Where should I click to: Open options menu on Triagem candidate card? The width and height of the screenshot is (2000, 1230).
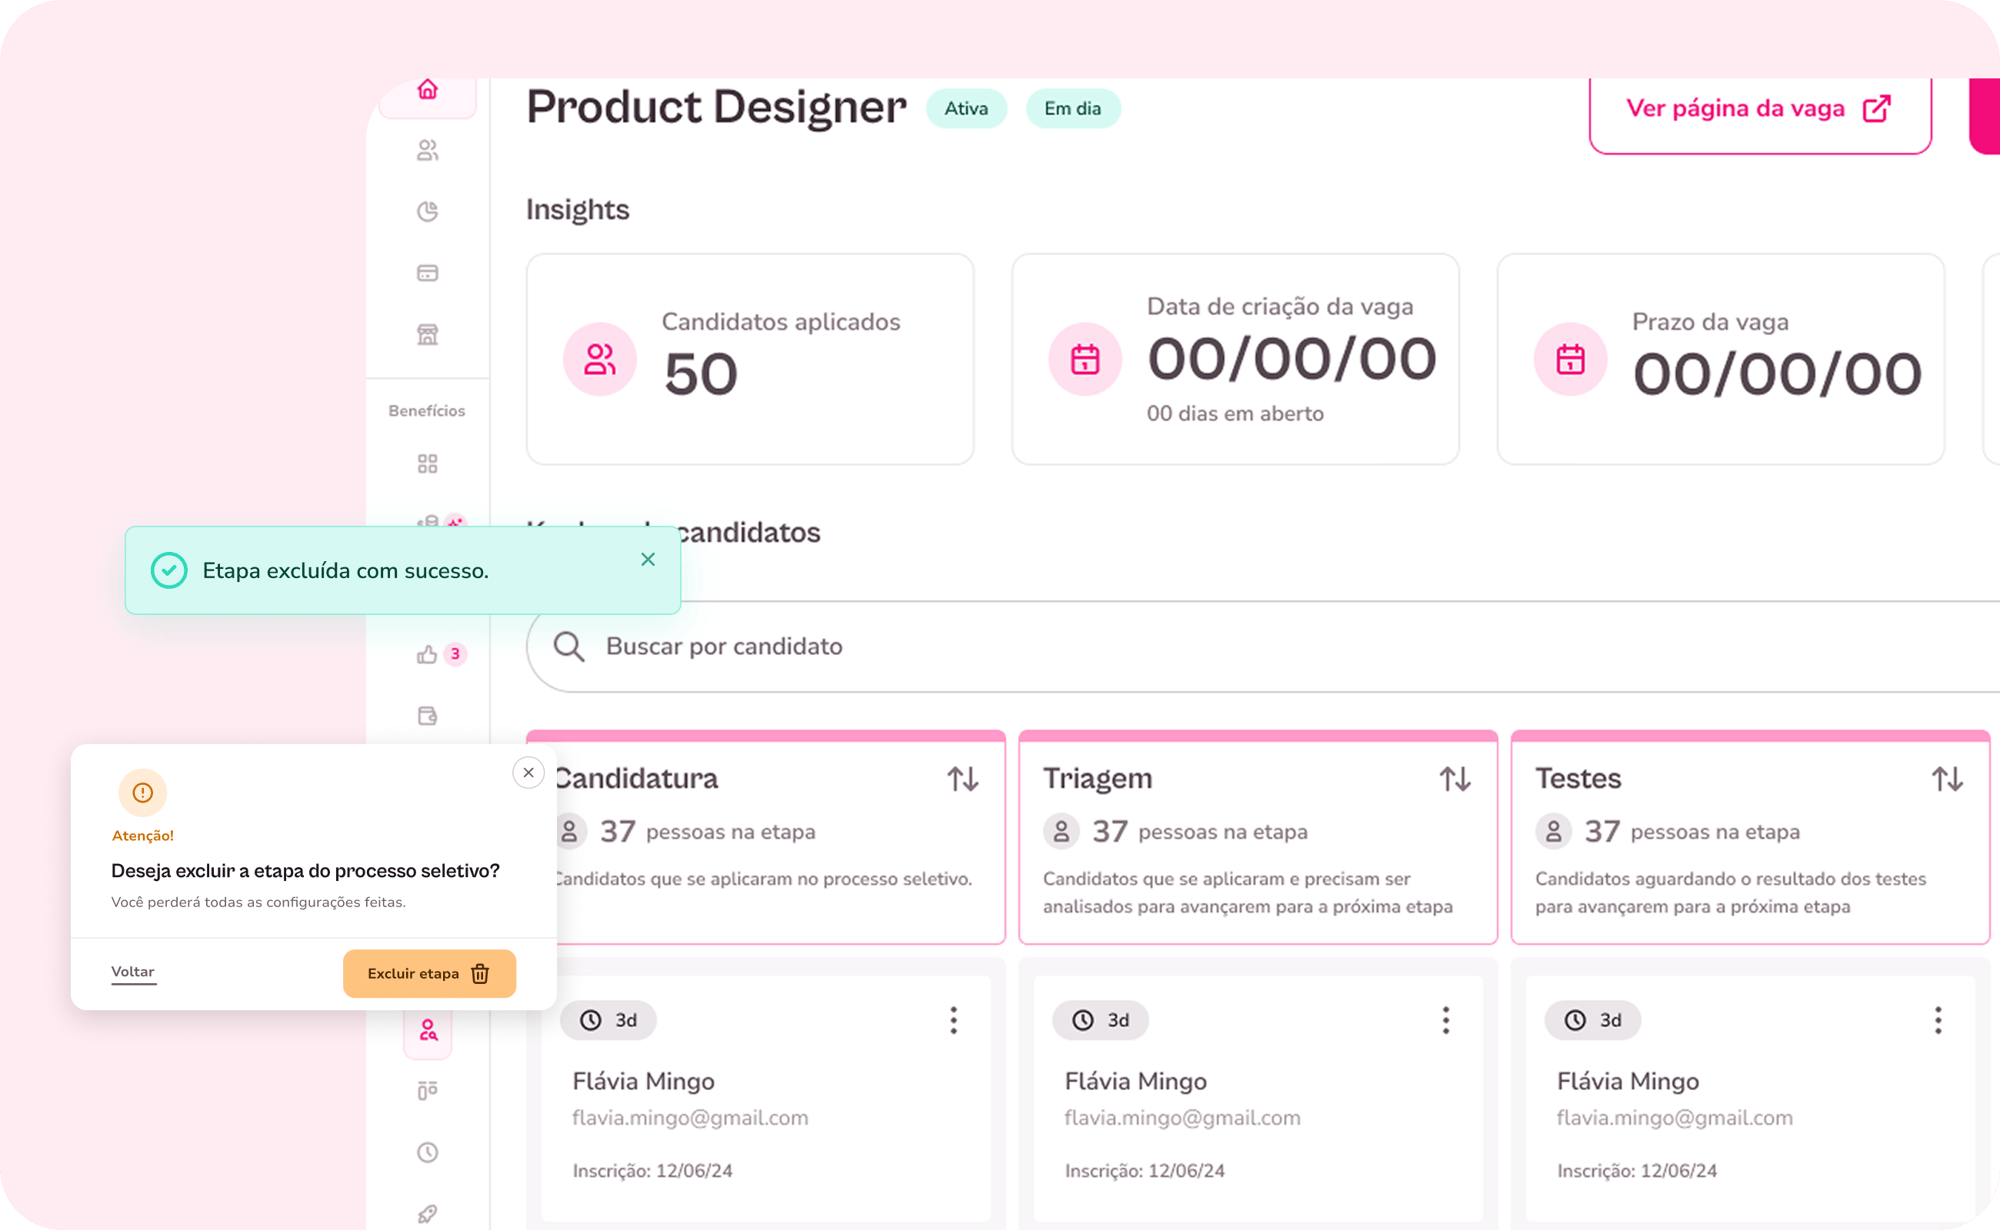[1445, 1020]
